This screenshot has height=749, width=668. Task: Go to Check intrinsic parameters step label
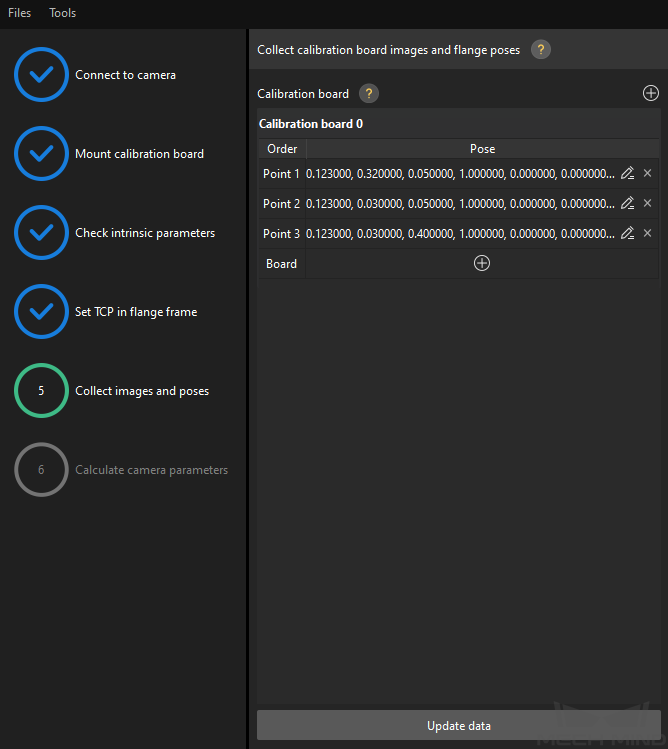(x=145, y=233)
